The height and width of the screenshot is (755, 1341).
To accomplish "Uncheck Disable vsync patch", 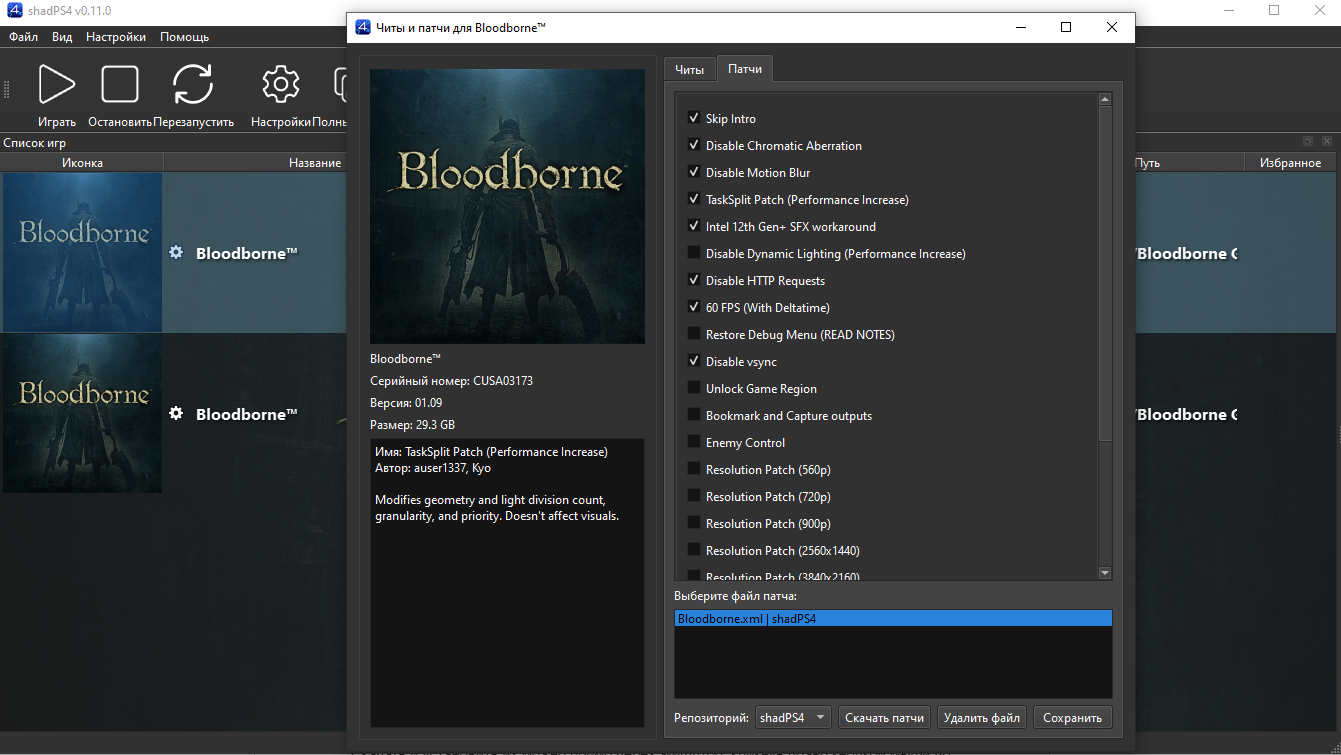I will (x=694, y=361).
